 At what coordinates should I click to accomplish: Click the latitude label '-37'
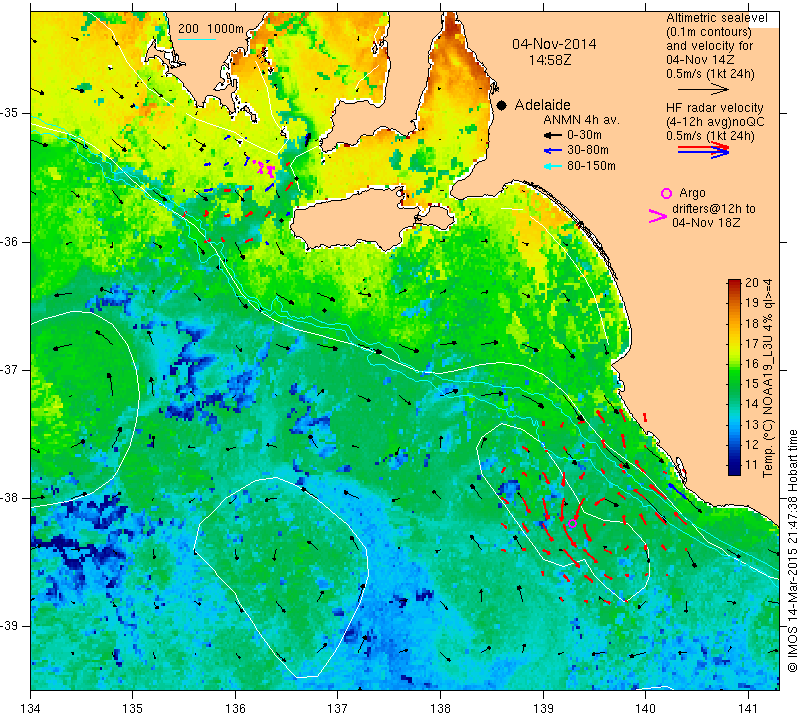10,369
